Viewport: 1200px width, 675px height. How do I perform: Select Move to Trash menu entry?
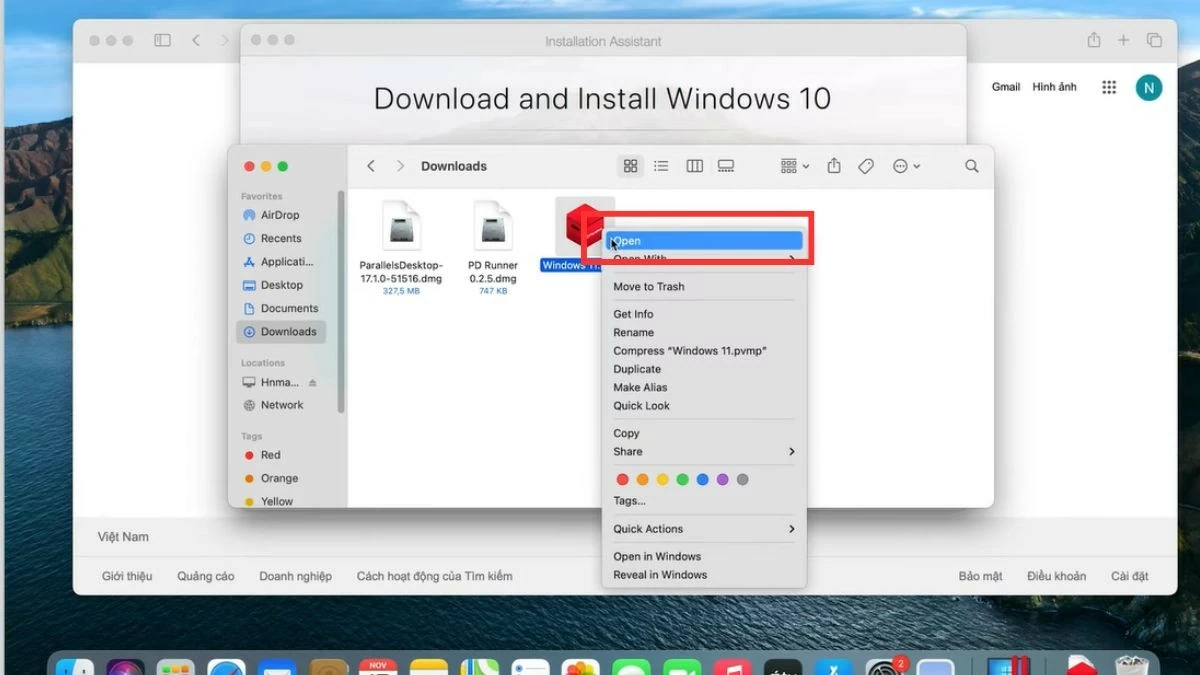[649, 287]
